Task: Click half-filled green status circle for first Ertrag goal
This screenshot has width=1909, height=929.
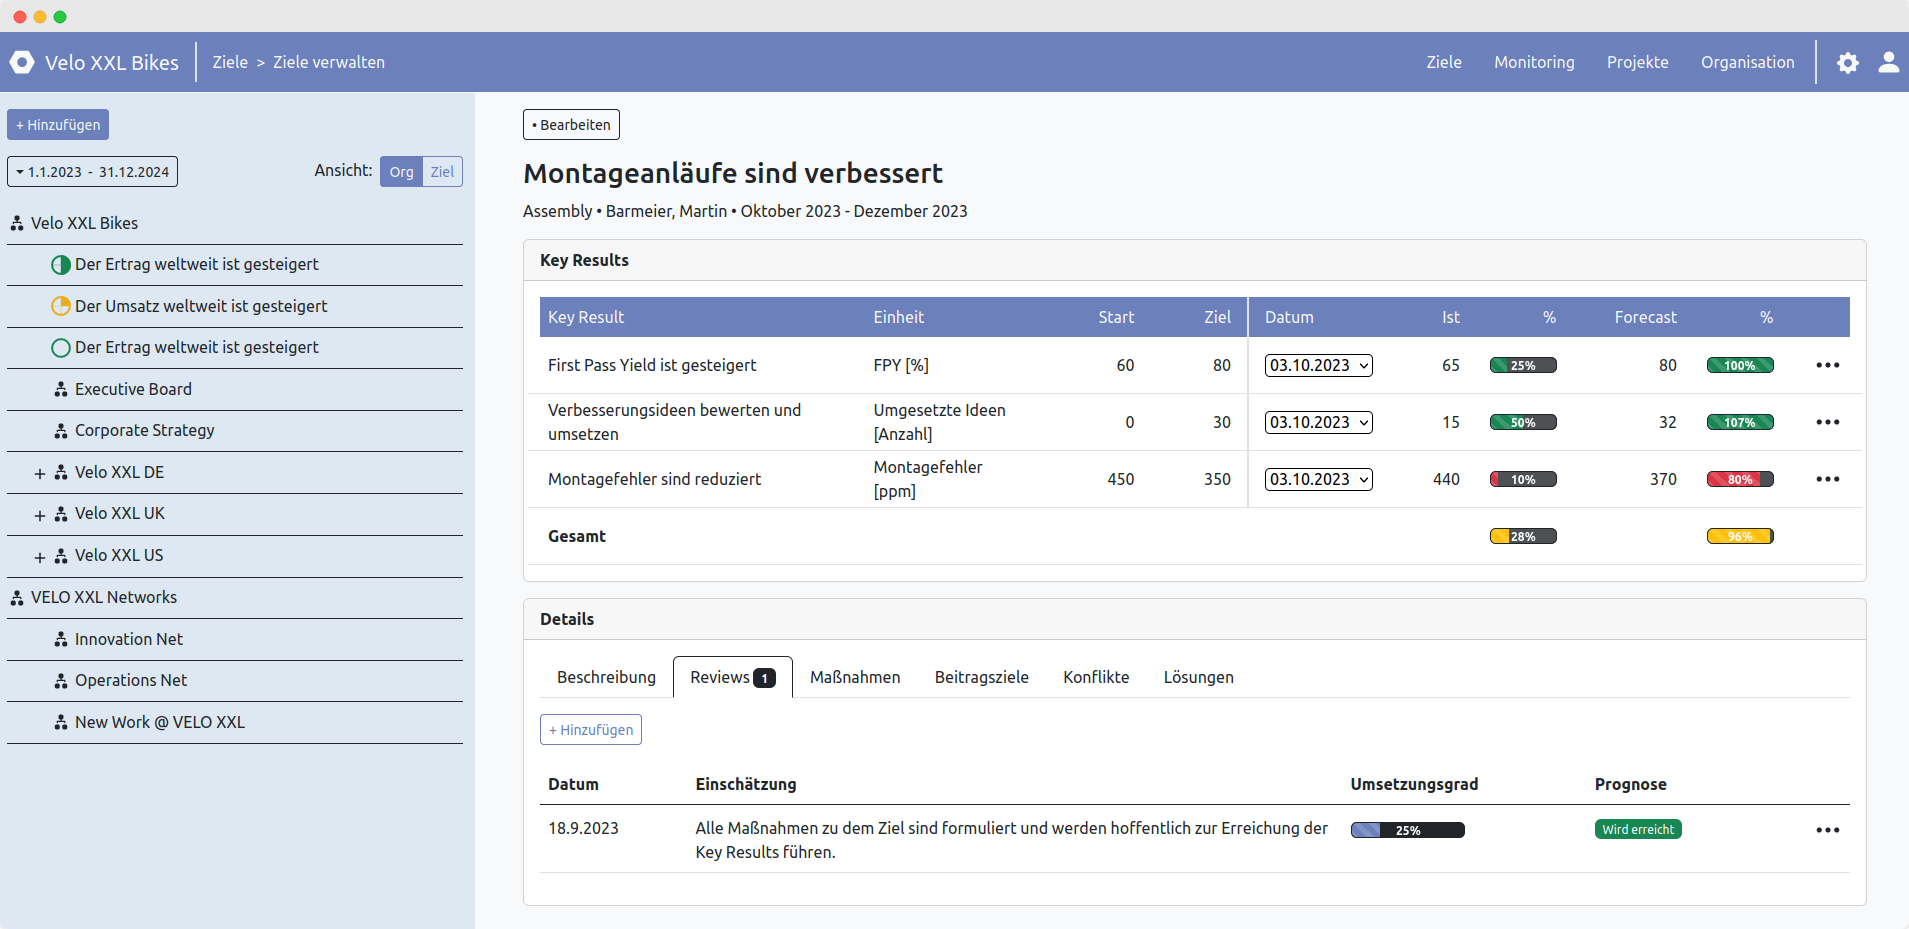Action: [61, 265]
